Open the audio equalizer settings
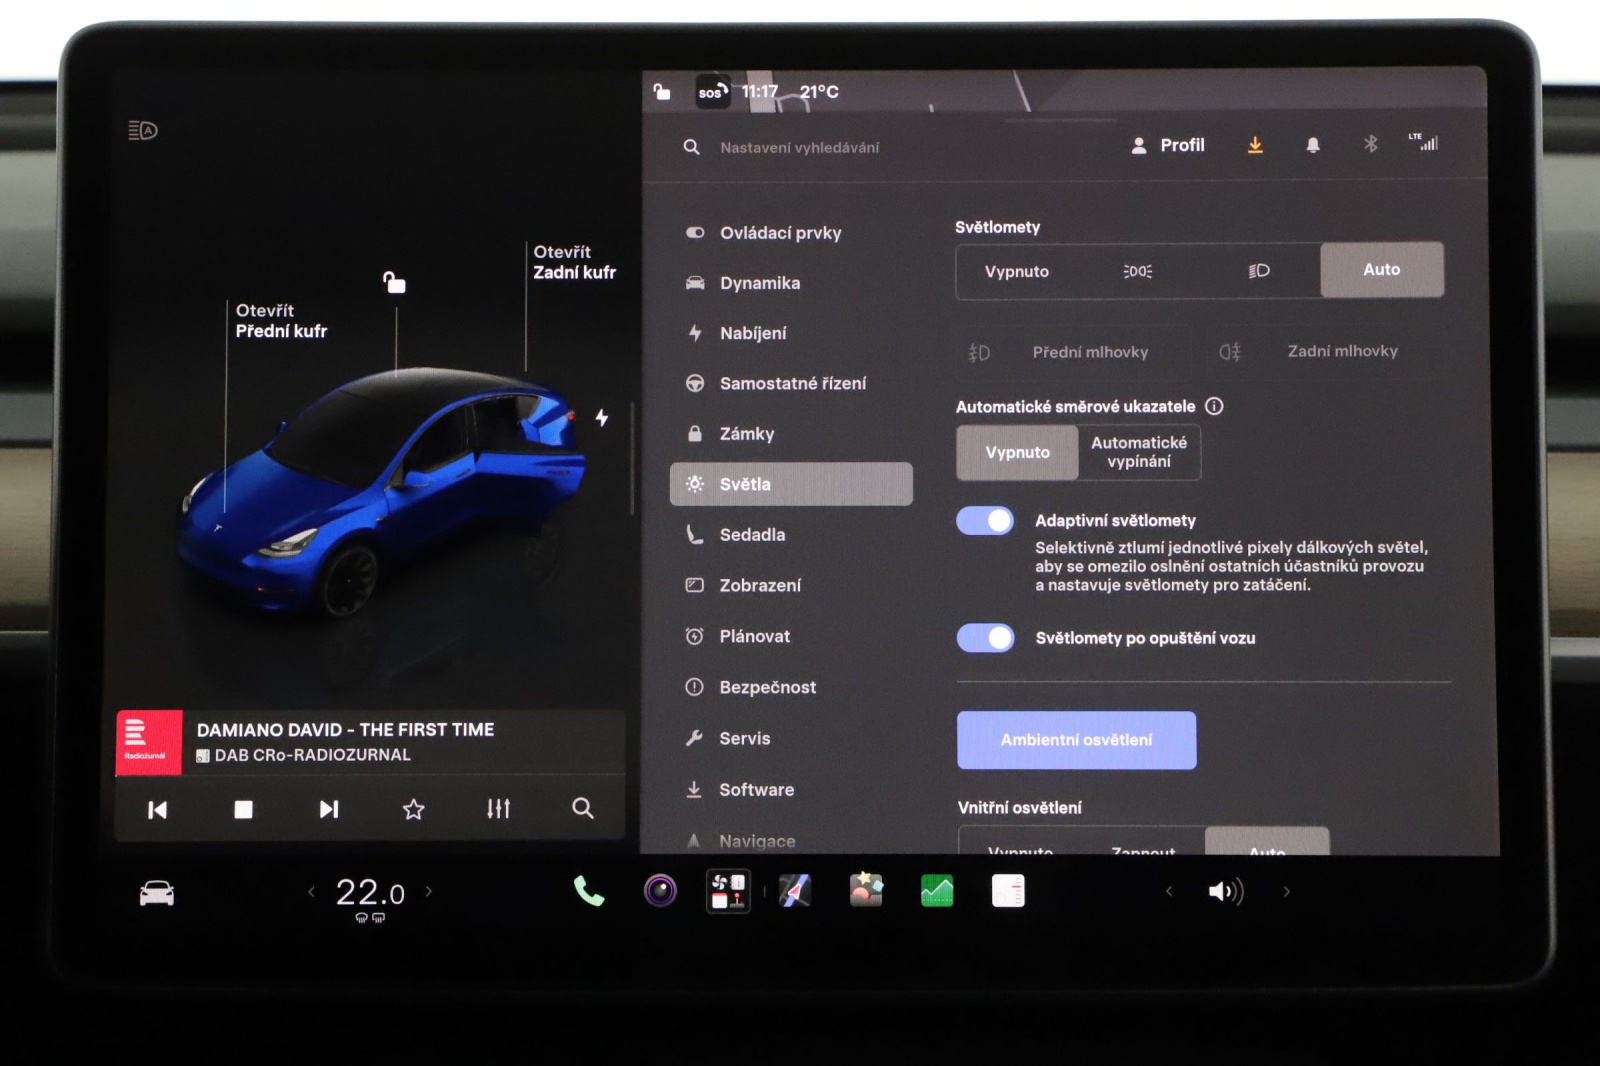Viewport: 1600px width, 1066px height. coord(498,808)
